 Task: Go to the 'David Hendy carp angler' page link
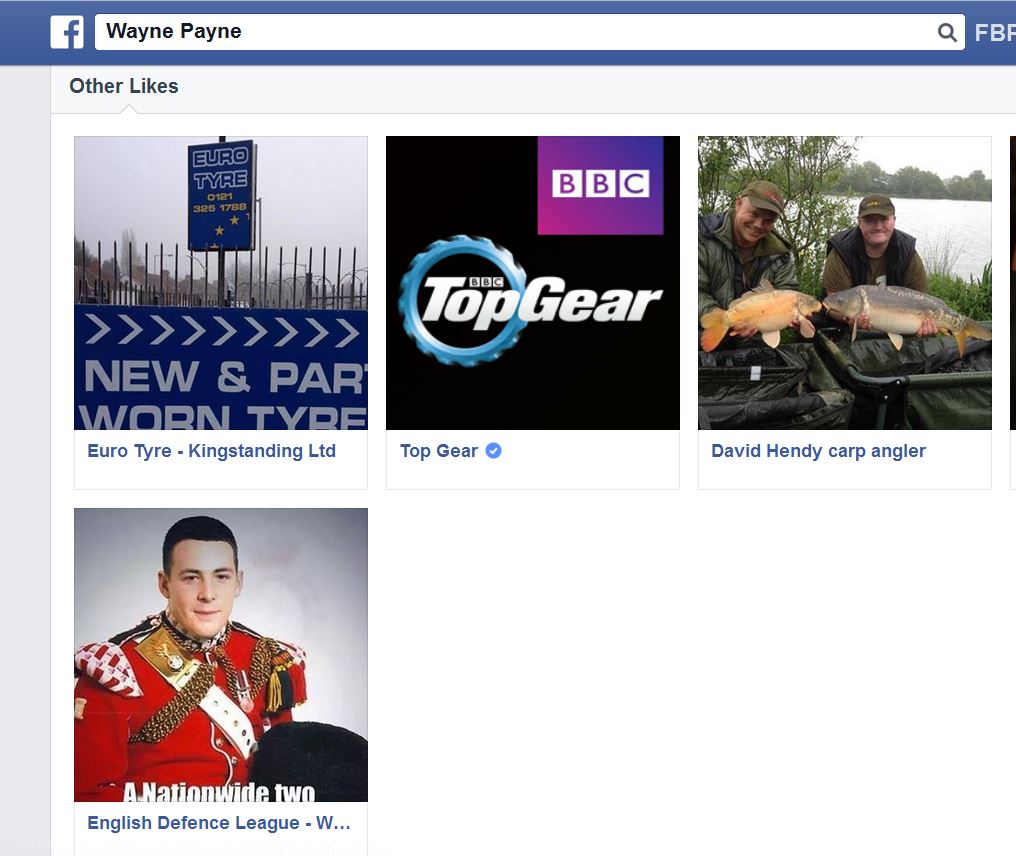pyautogui.click(x=818, y=451)
